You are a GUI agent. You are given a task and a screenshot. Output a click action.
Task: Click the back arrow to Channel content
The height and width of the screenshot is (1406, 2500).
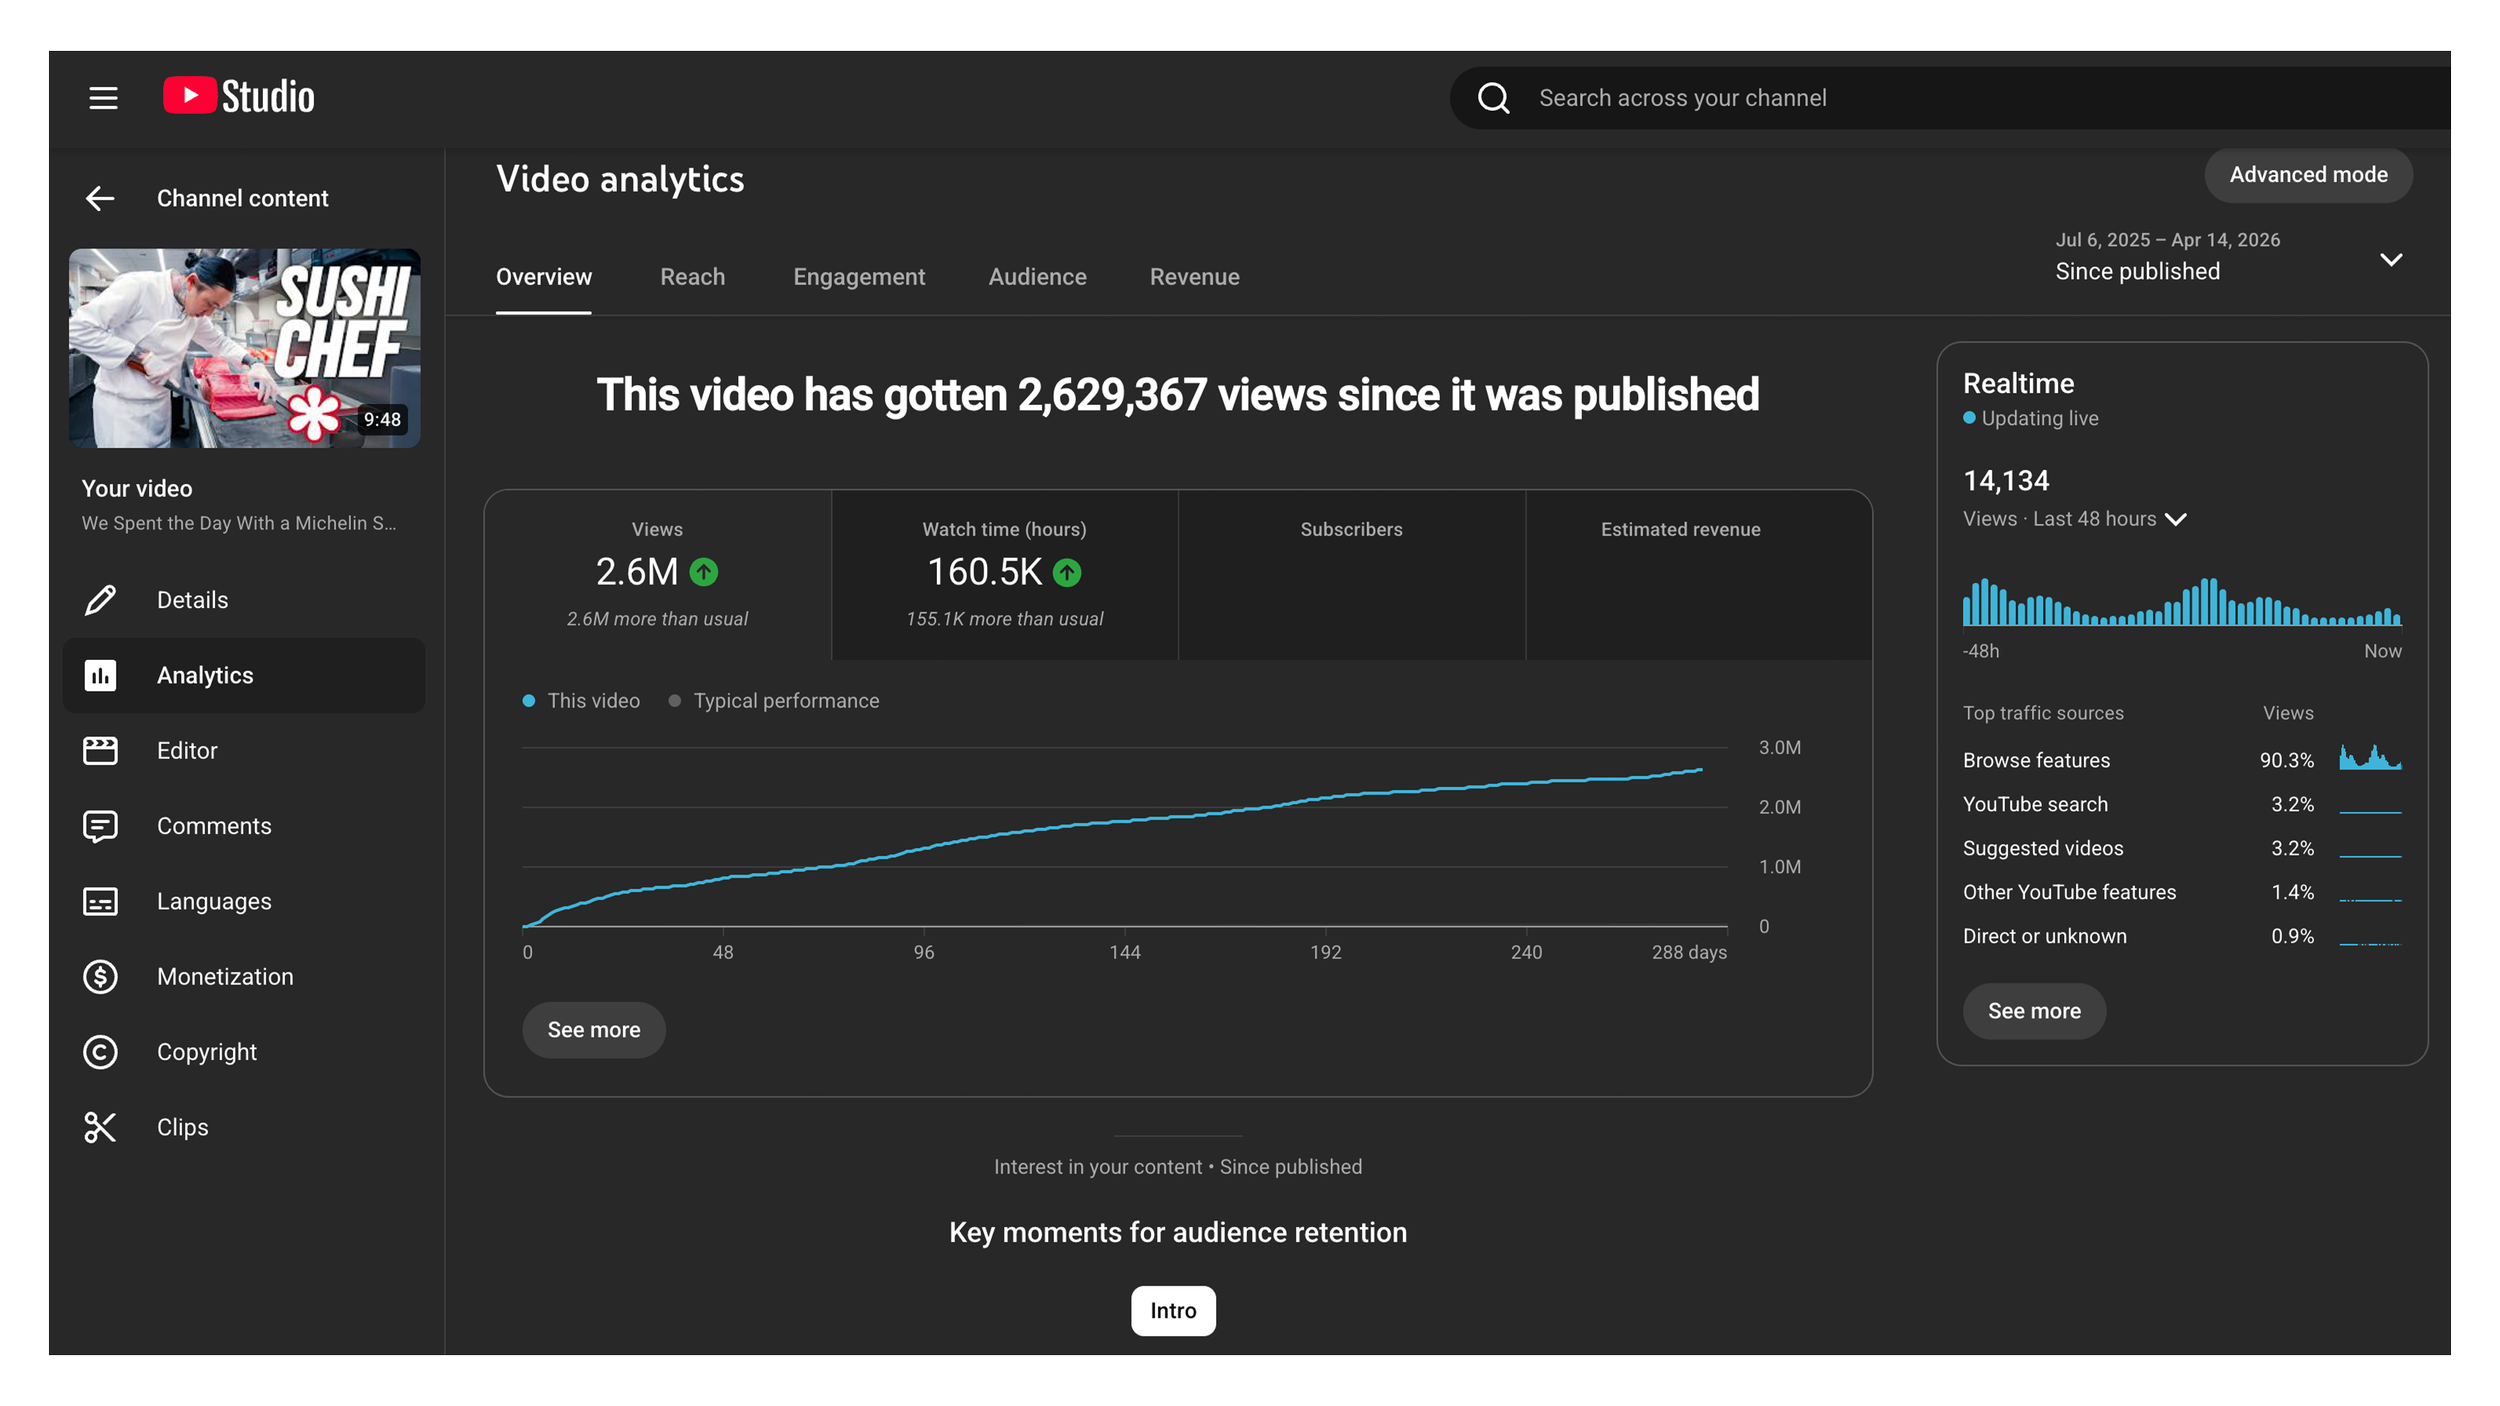(100, 198)
